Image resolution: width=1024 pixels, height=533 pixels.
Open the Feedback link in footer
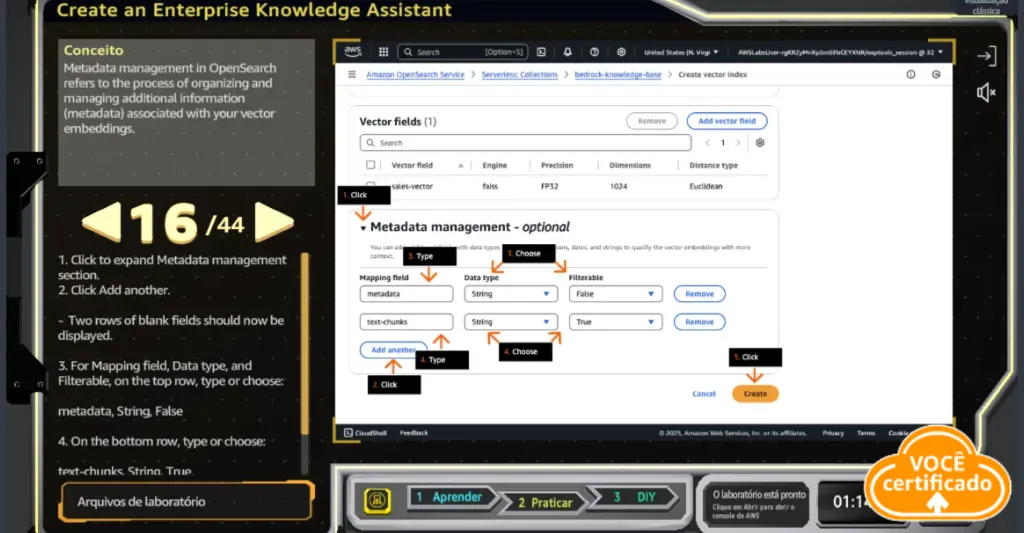click(x=414, y=432)
